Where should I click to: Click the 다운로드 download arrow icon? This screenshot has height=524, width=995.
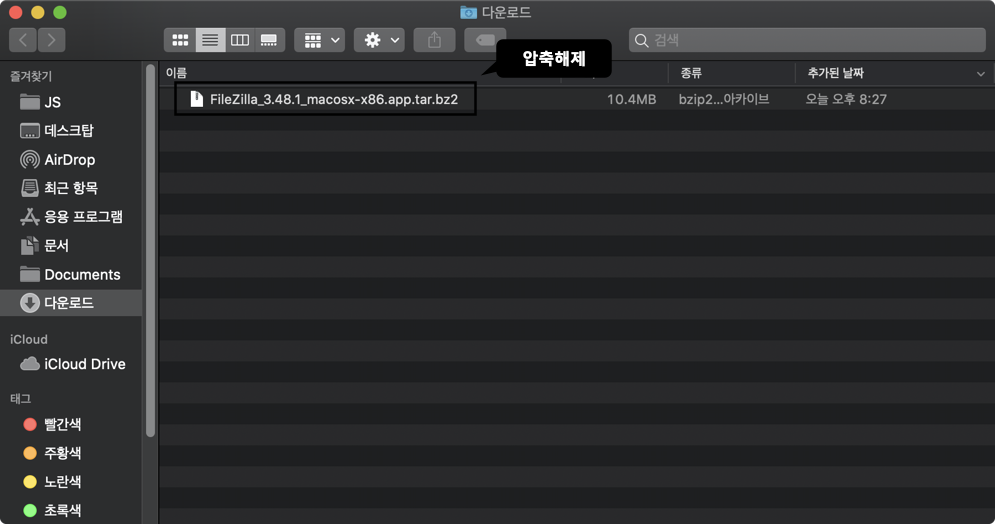[30, 303]
